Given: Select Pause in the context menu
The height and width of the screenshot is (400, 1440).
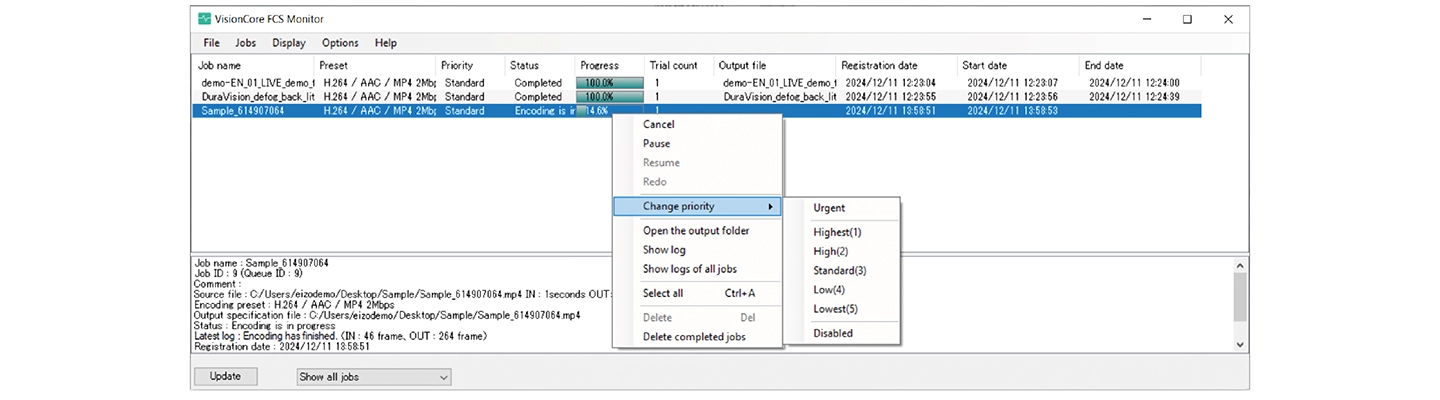Looking at the screenshot, I should coord(656,144).
